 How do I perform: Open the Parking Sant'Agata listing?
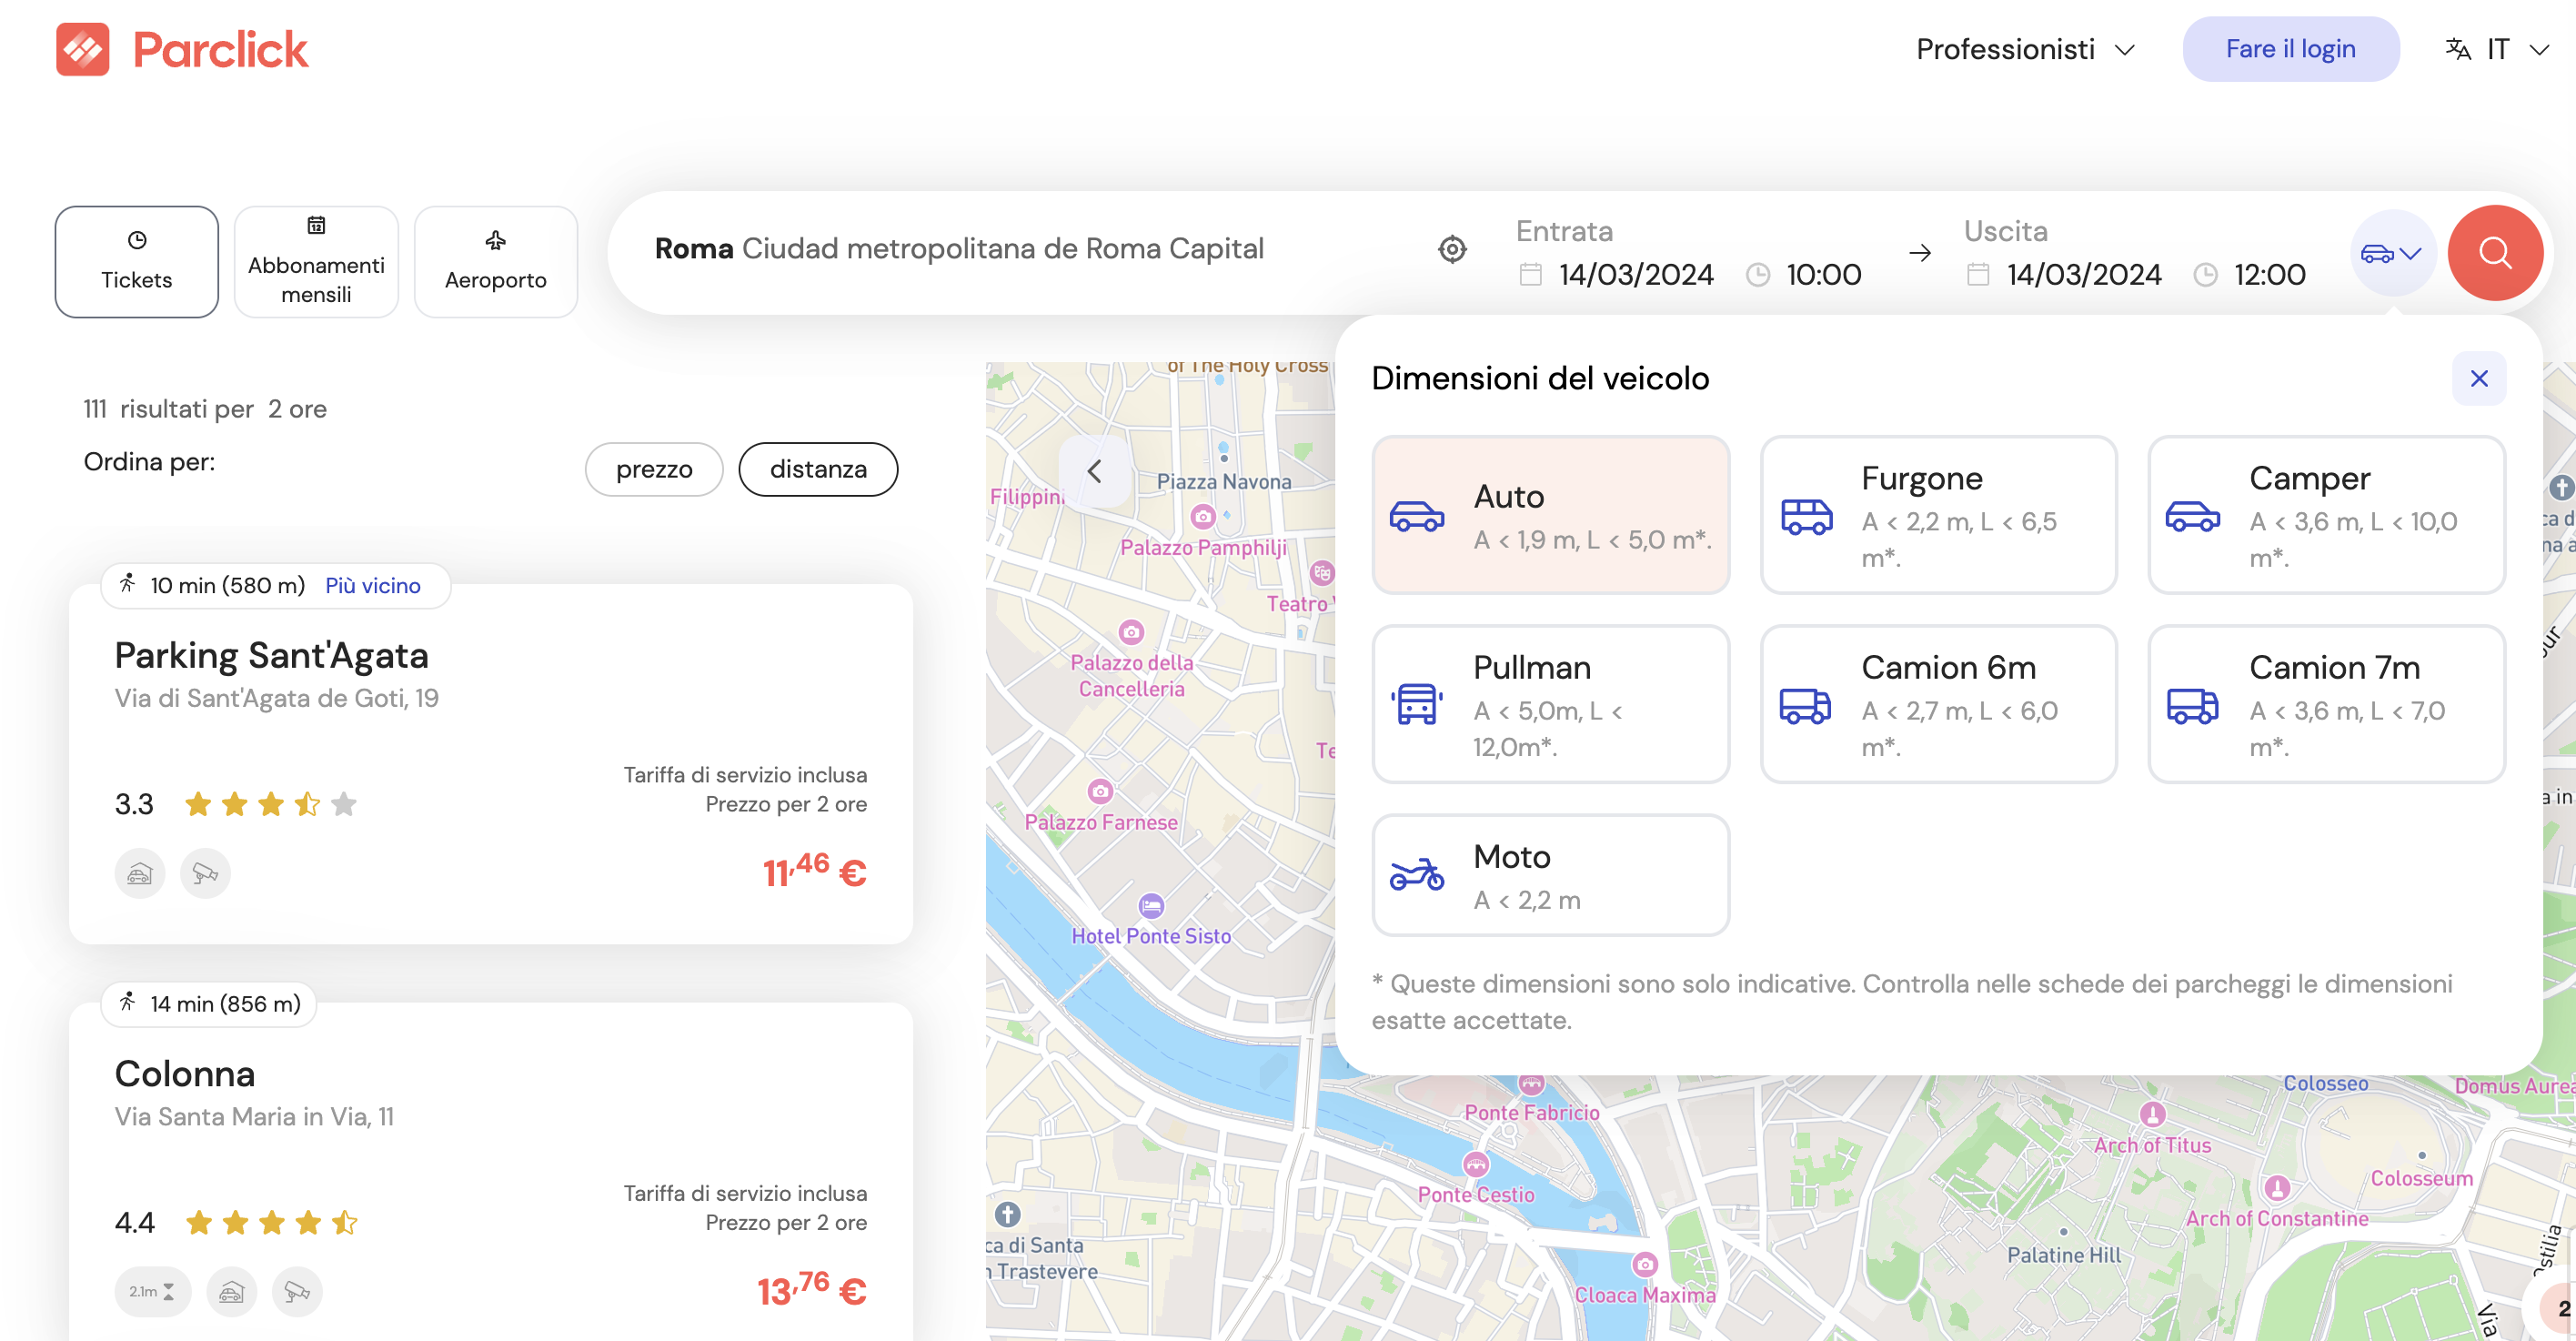pyautogui.click(x=271, y=656)
